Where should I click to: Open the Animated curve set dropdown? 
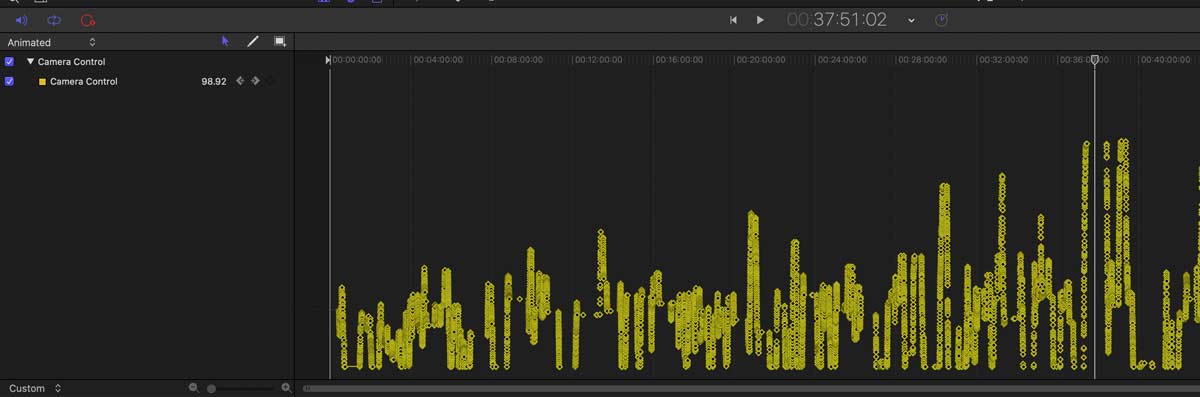coord(51,42)
